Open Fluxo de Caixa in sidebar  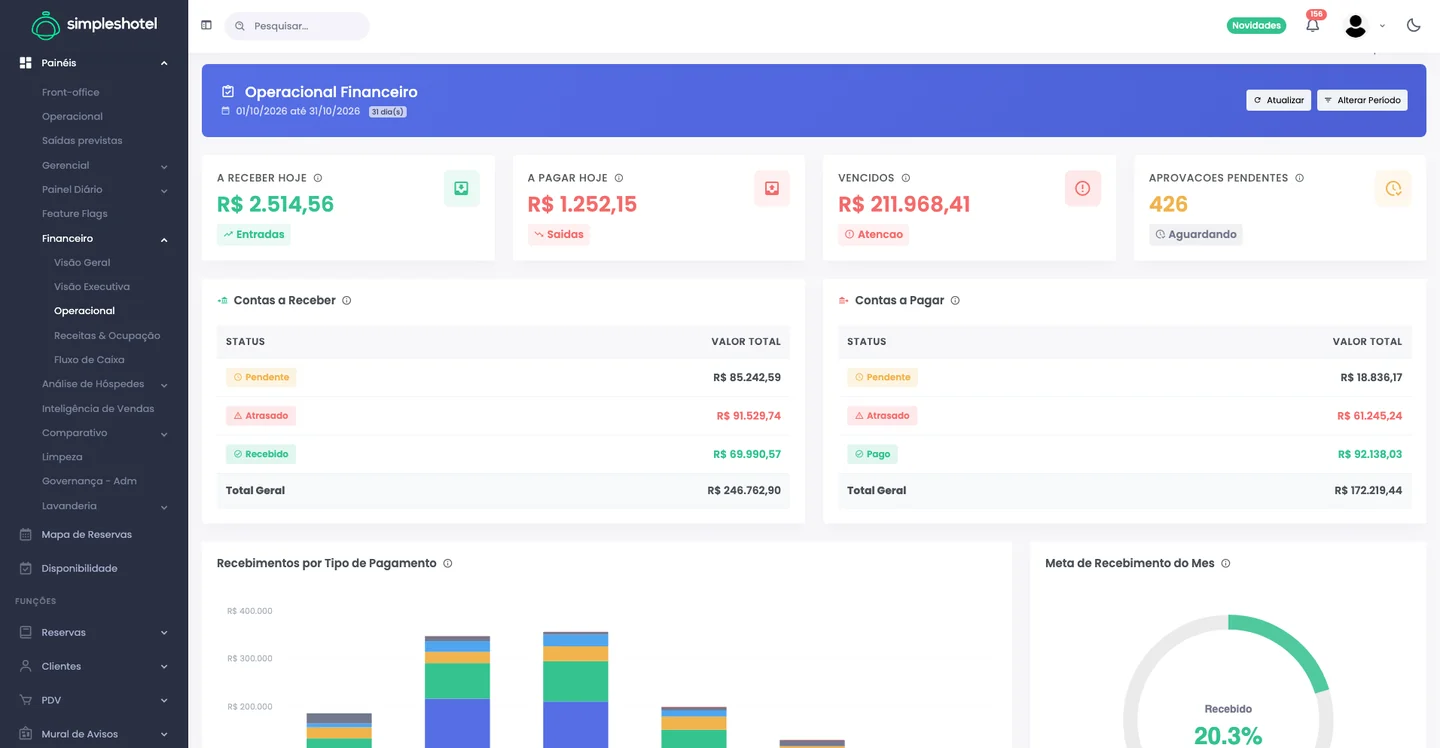point(89,359)
